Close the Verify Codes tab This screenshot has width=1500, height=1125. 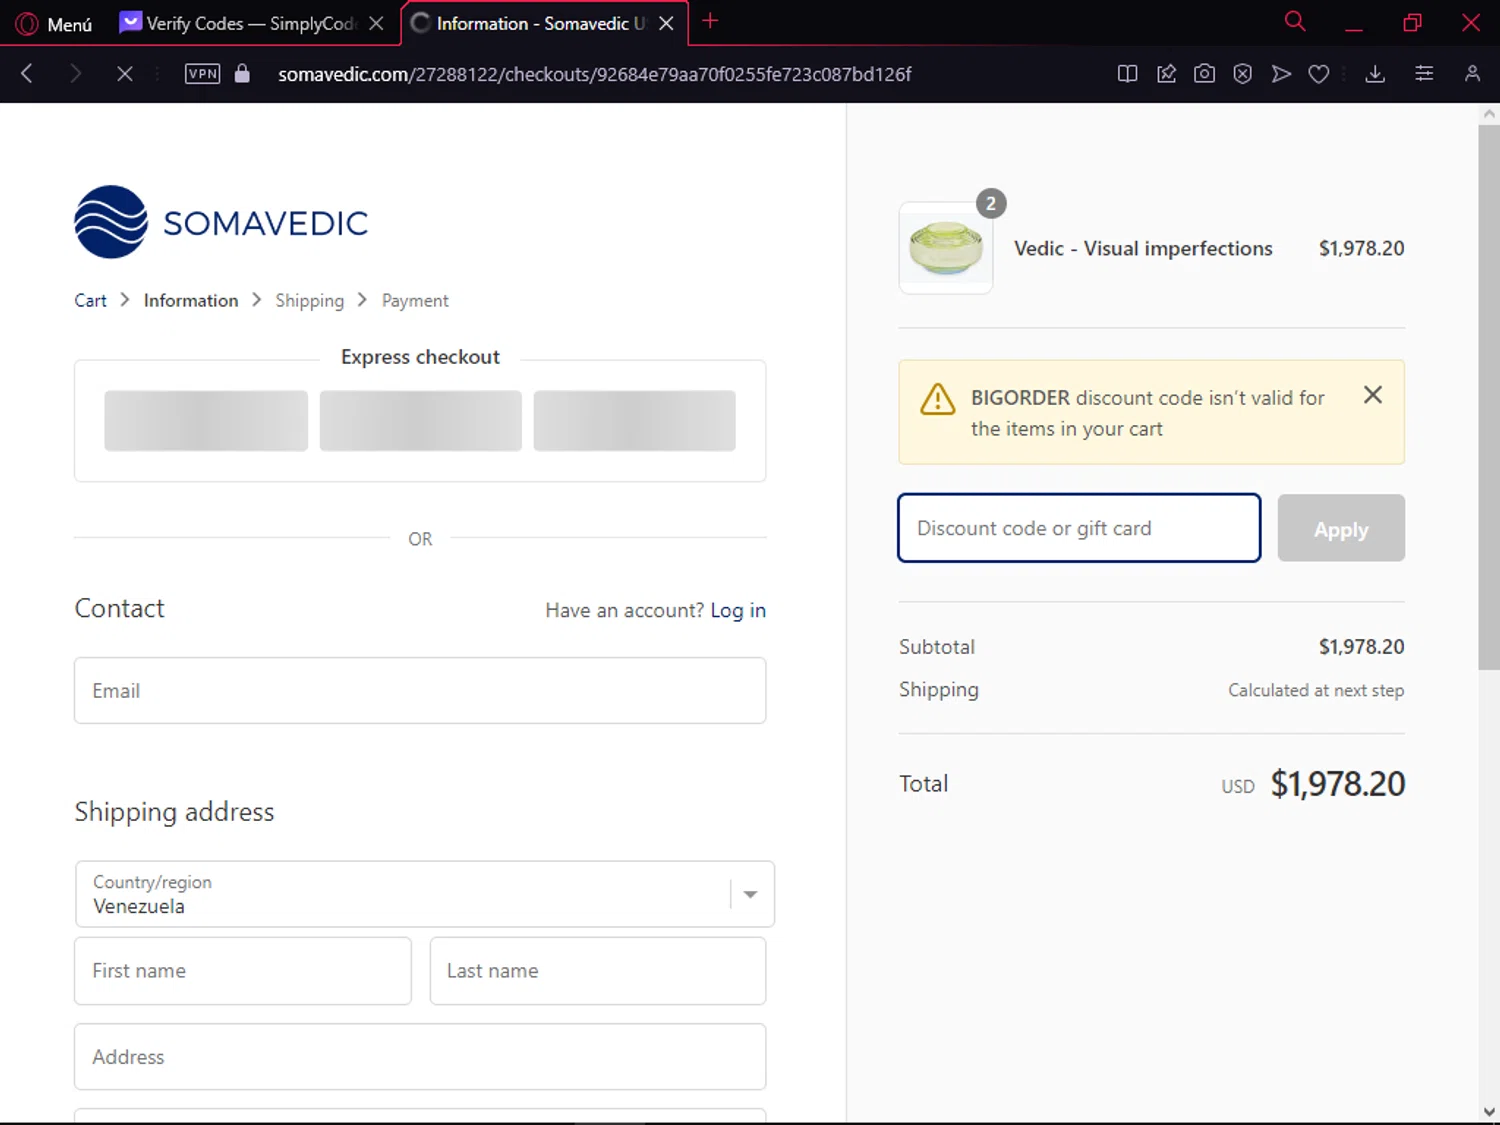pyautogui.click(x=376, y=23)
